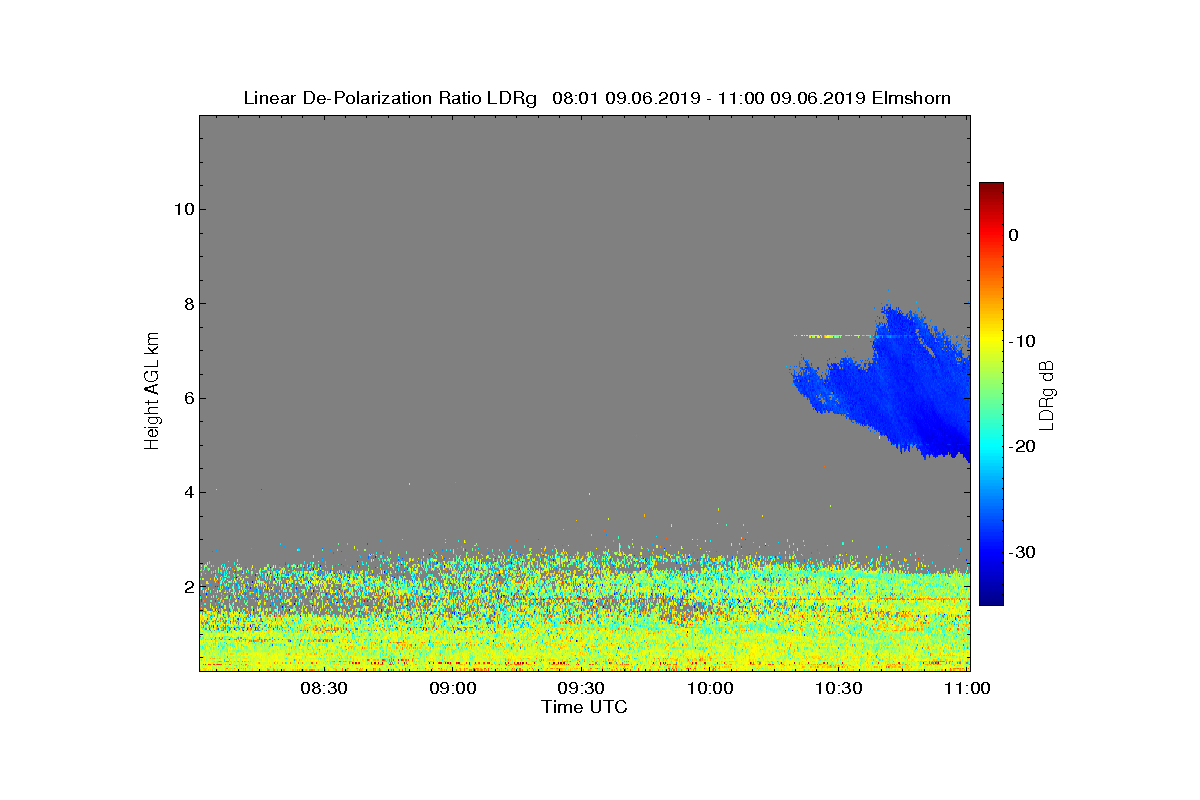Click the colorbar value -30

pos(1023,552)
